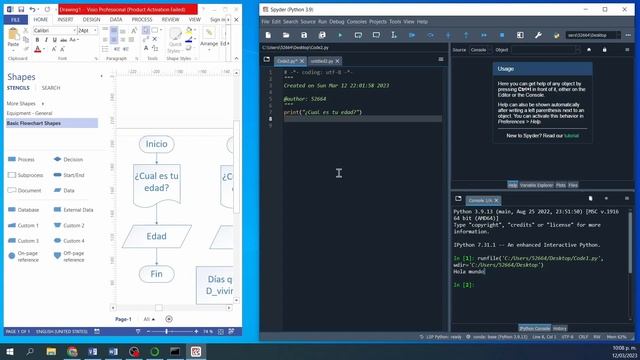
Task: Close the Code2.py editor tab
Action: coord(302,61)
